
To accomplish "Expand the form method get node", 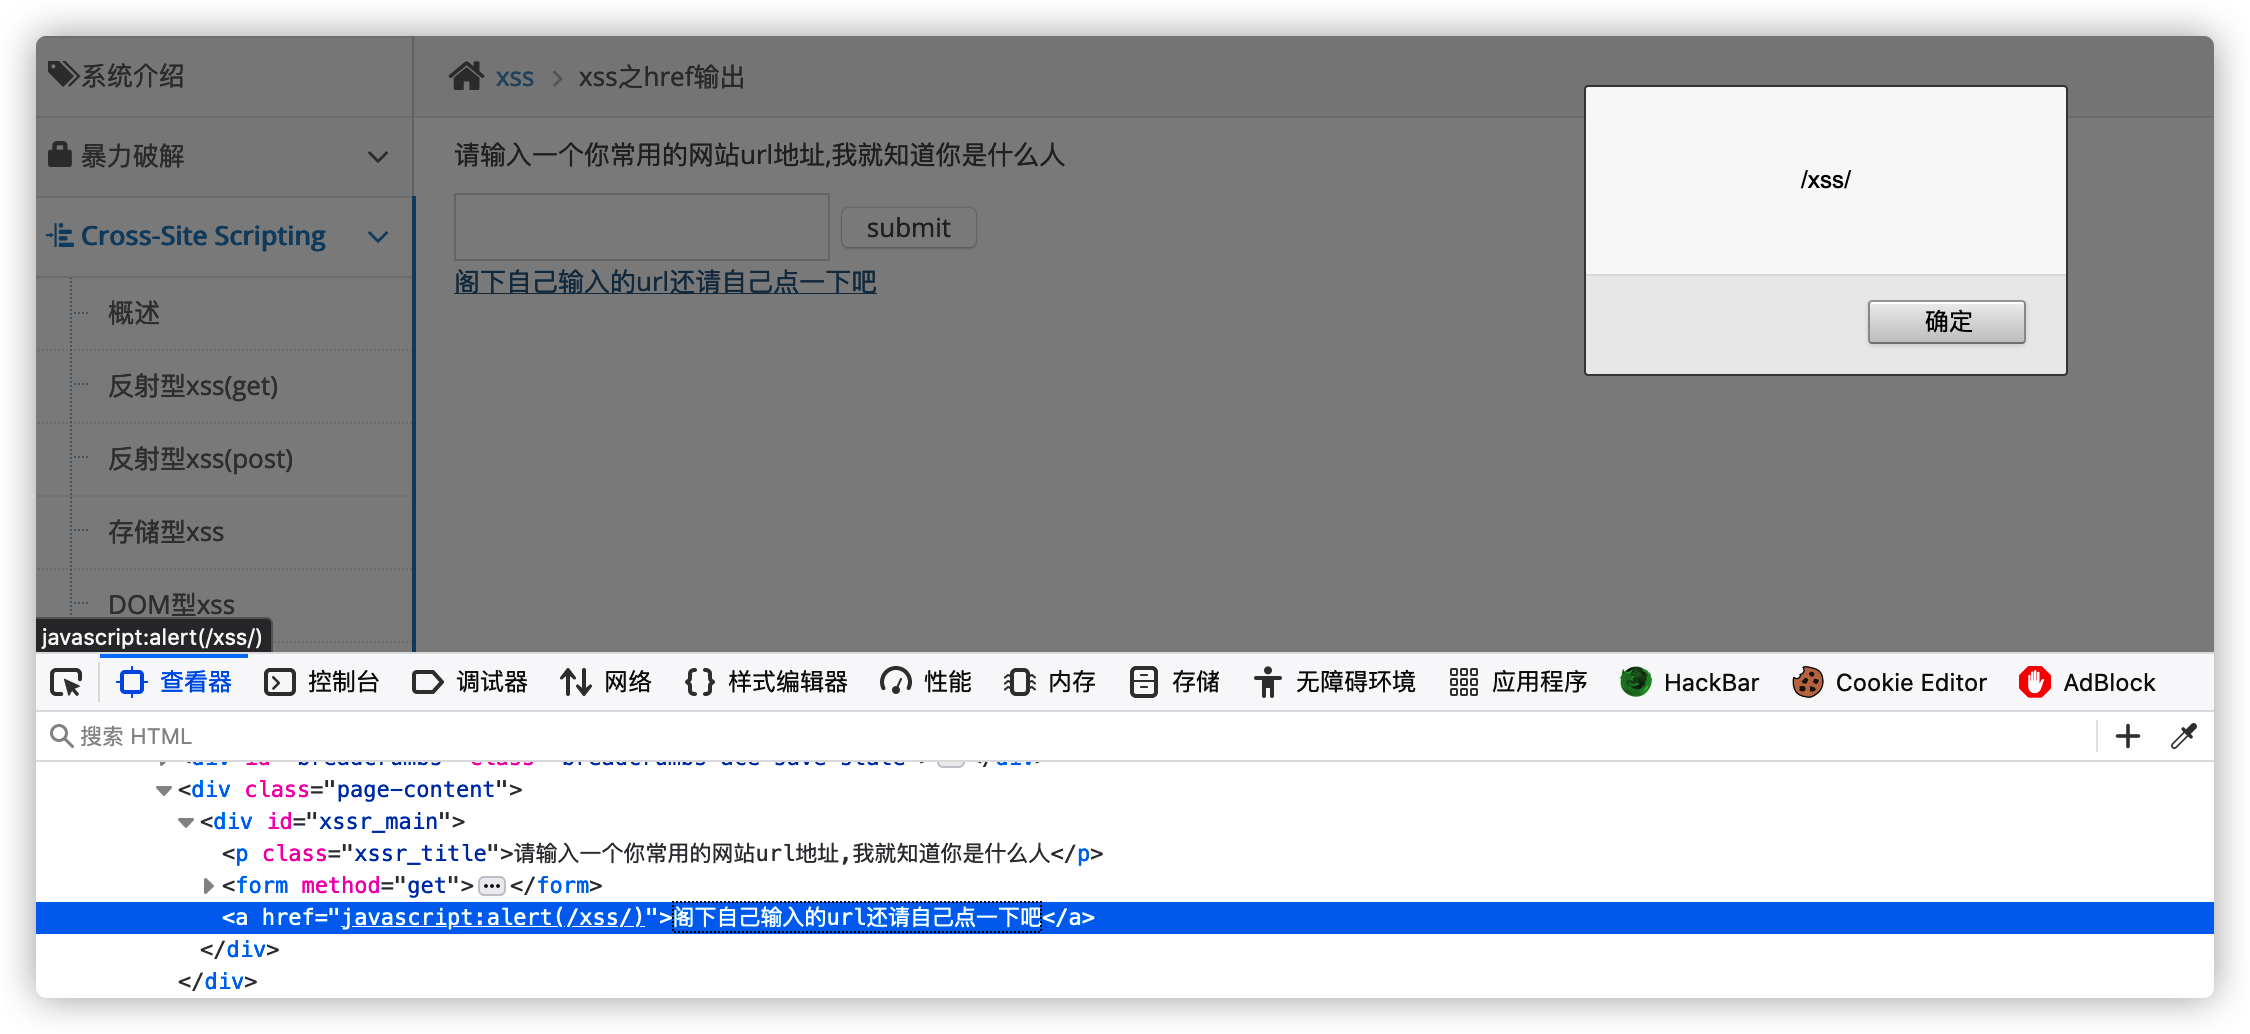I will [x=208, y=886].
